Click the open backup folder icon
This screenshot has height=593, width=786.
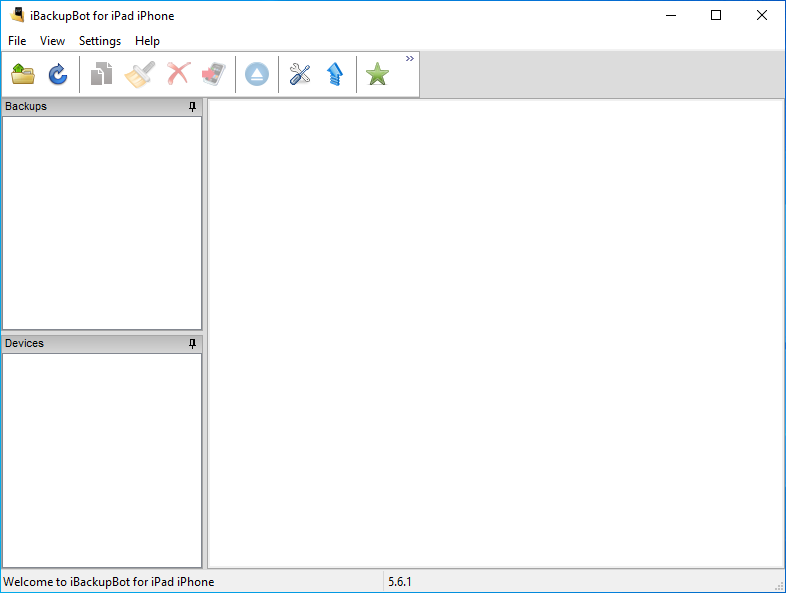coord(23,74)
